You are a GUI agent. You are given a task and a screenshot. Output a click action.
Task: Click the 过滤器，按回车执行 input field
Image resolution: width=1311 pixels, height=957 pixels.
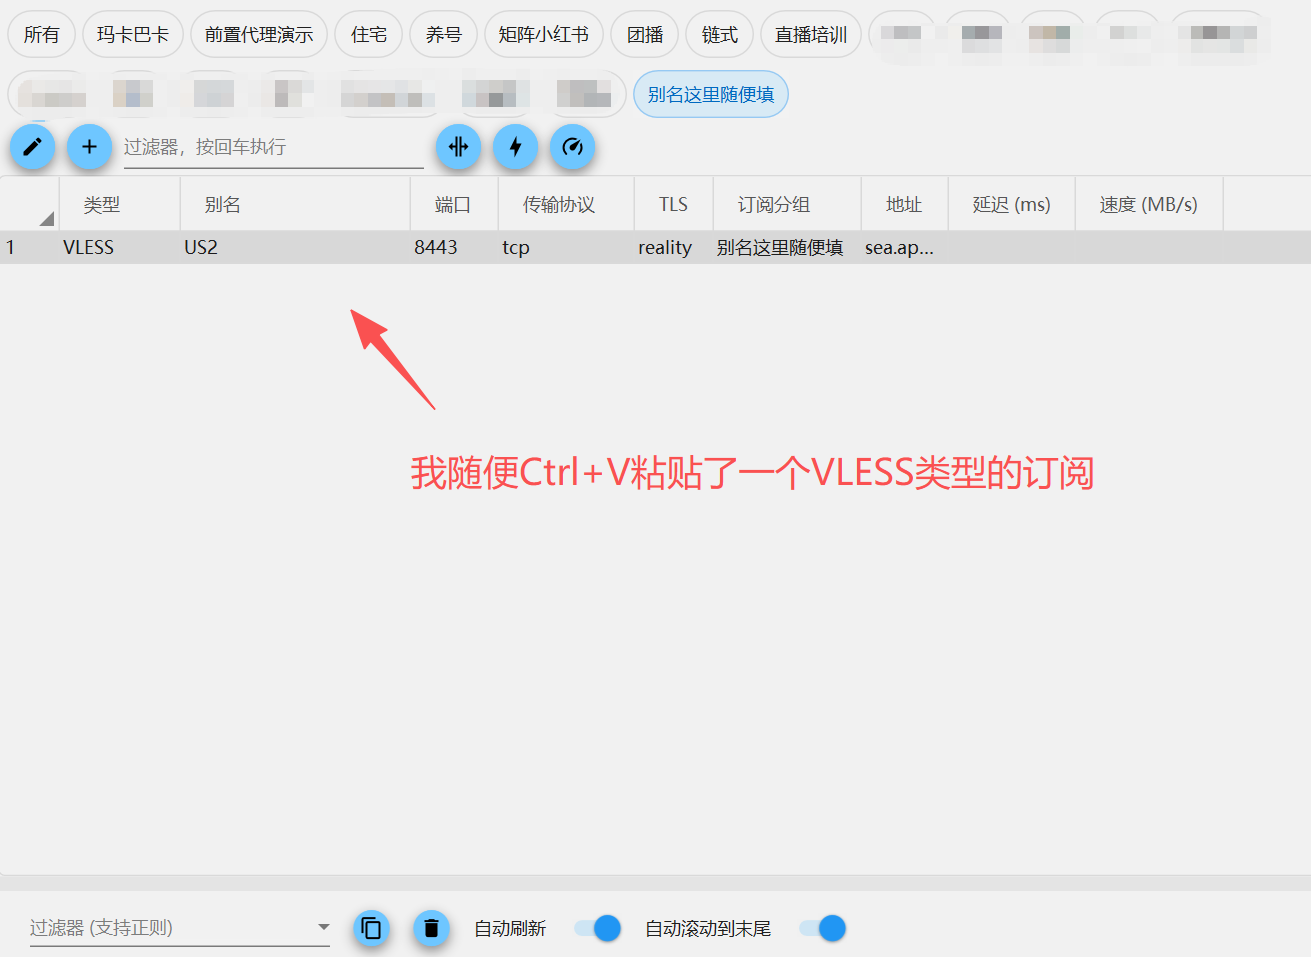pos(270,146)
